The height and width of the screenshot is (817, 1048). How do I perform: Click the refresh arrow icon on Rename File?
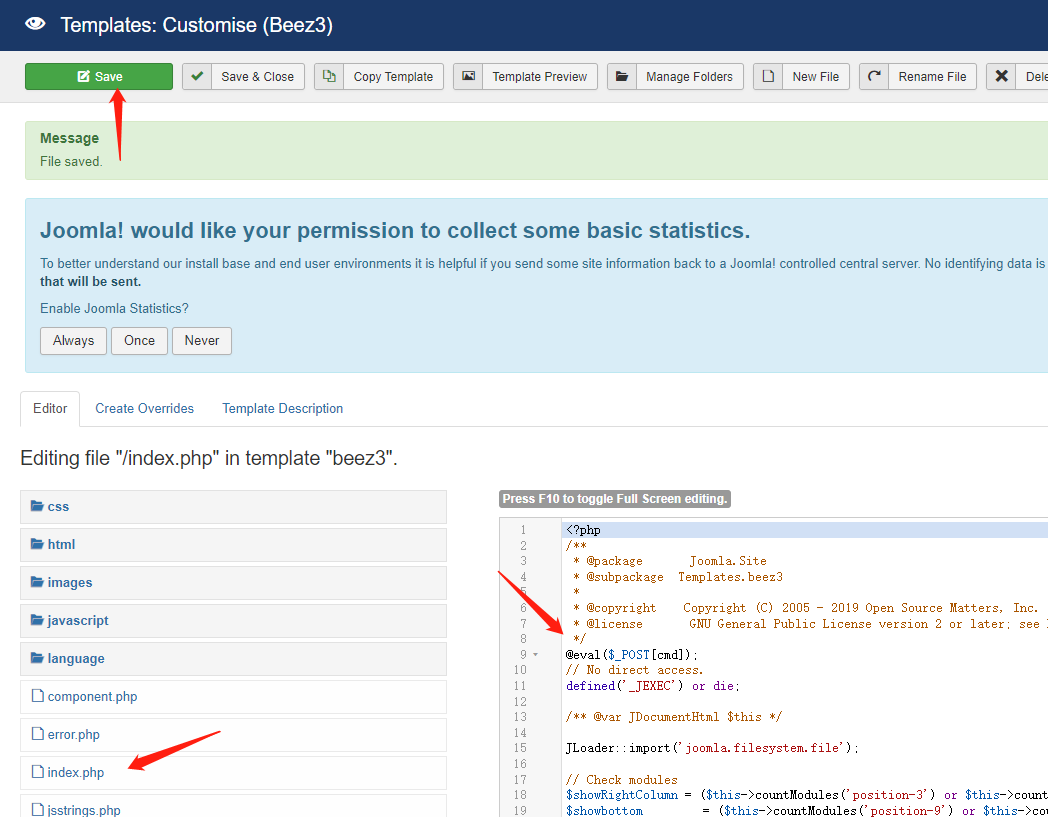click(874, 76)
